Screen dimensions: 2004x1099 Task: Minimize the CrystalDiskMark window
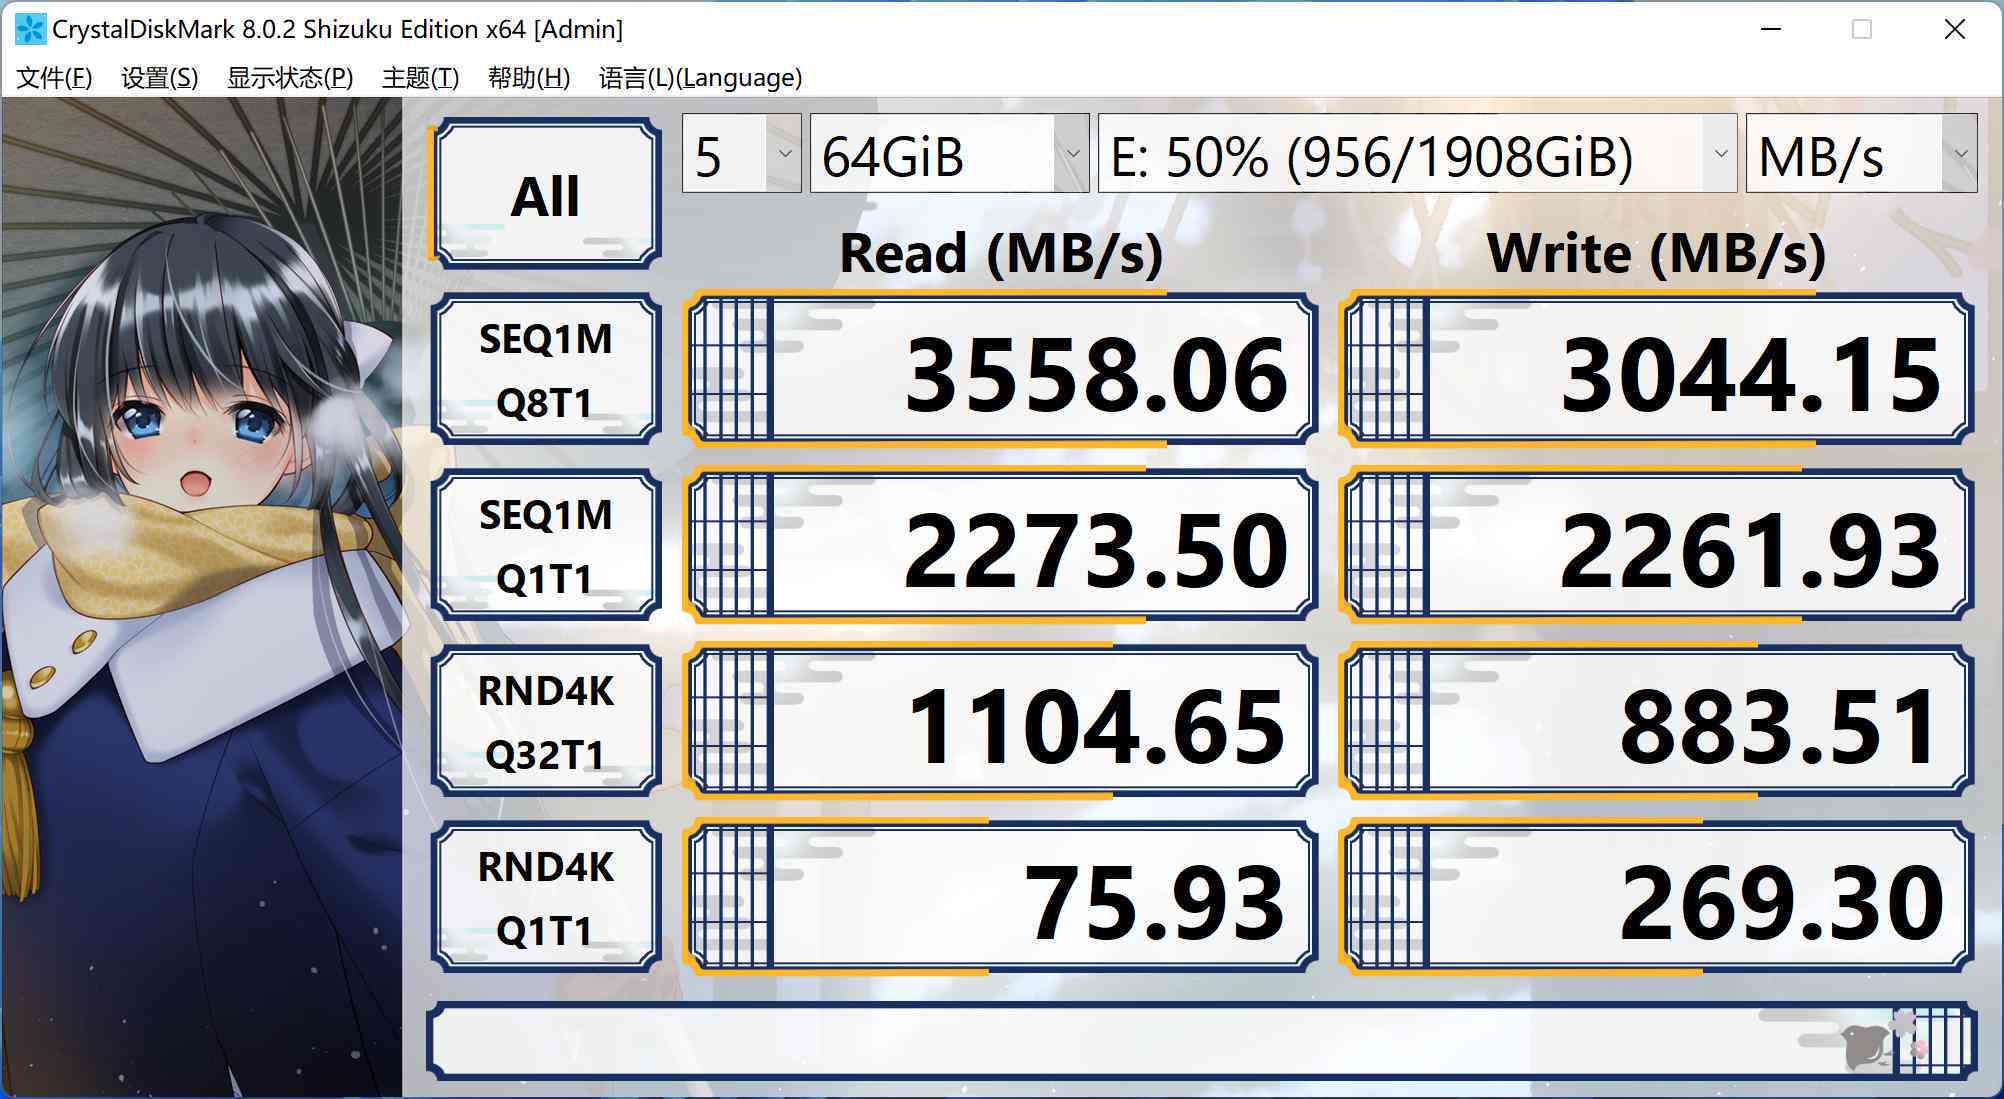click(1771, 29)
